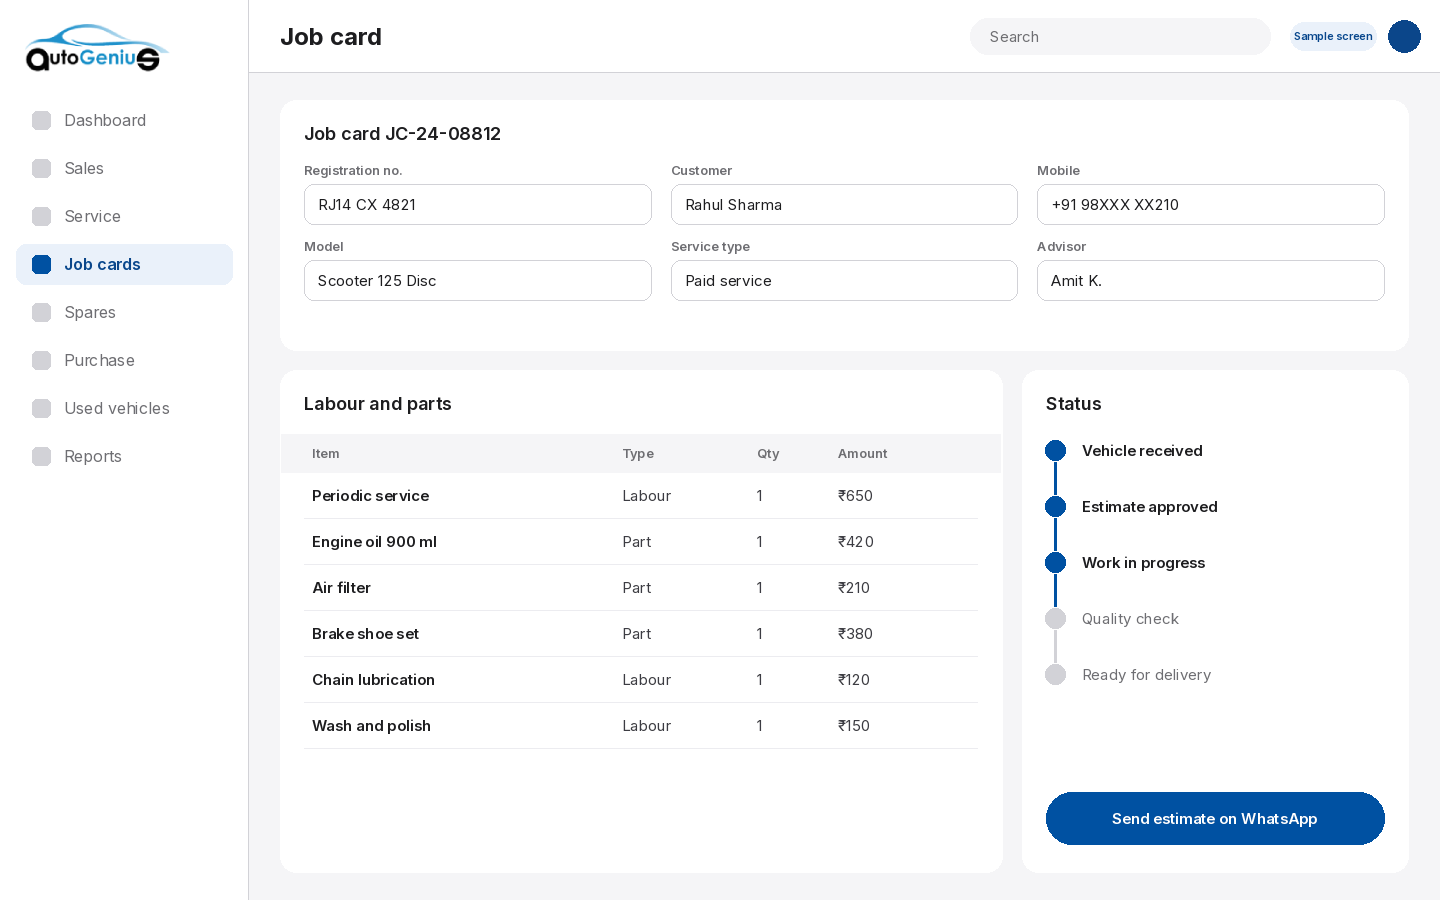Click the Sales sidebar icon

coord(41,168)
